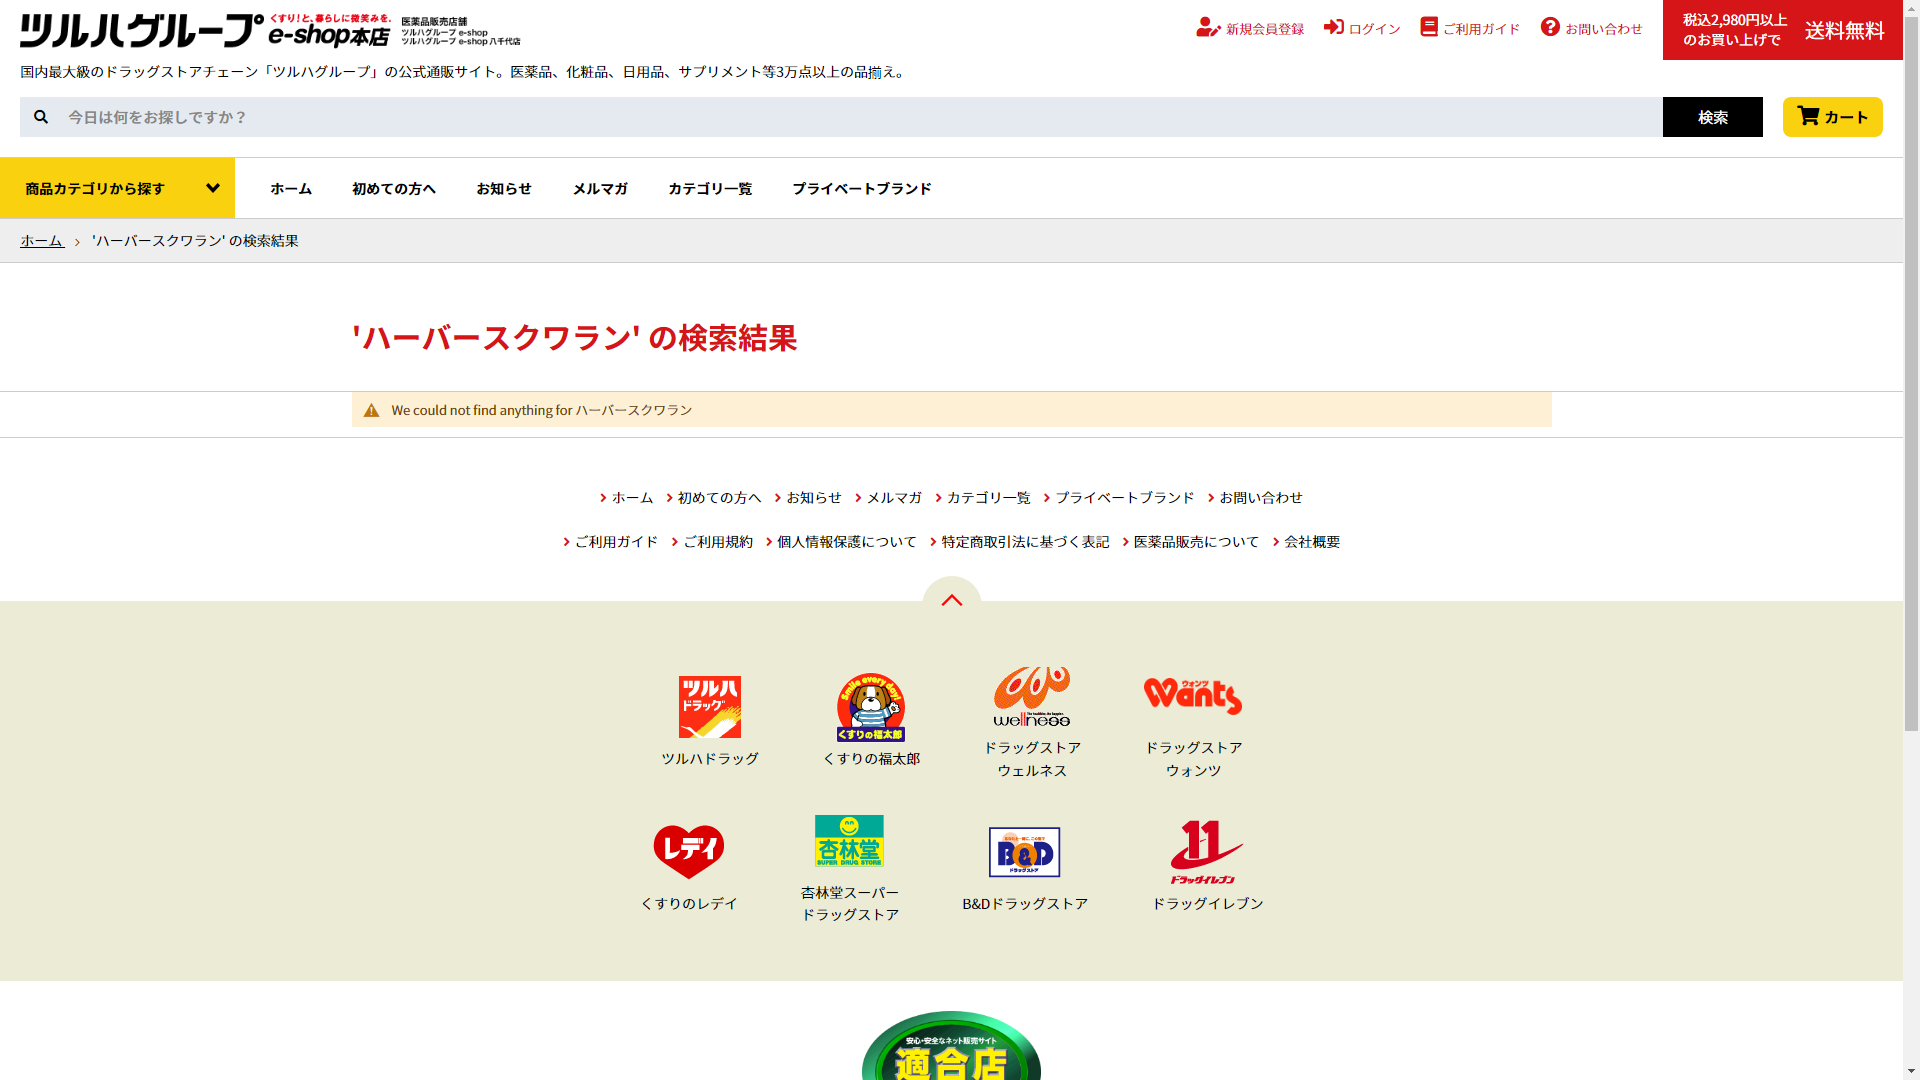Click the Lady heart-shaped logo
This screenshot has width=1920, height=1080.
pos(688,852)
